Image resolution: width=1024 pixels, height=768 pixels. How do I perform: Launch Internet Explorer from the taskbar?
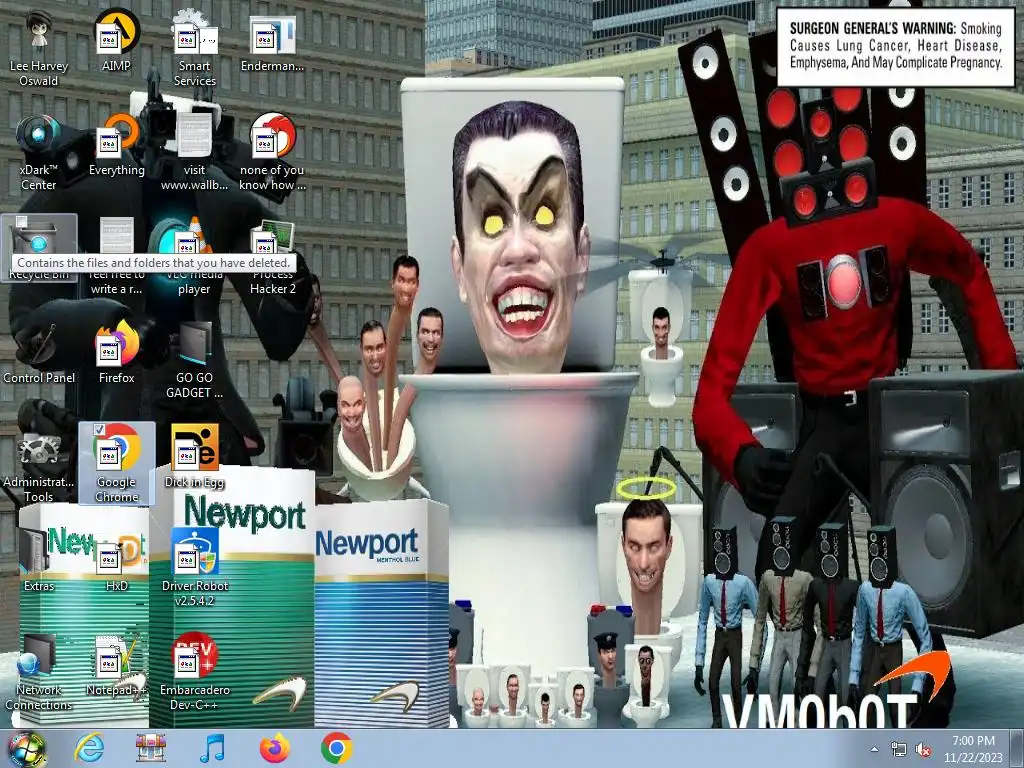[x=89, y=748]
